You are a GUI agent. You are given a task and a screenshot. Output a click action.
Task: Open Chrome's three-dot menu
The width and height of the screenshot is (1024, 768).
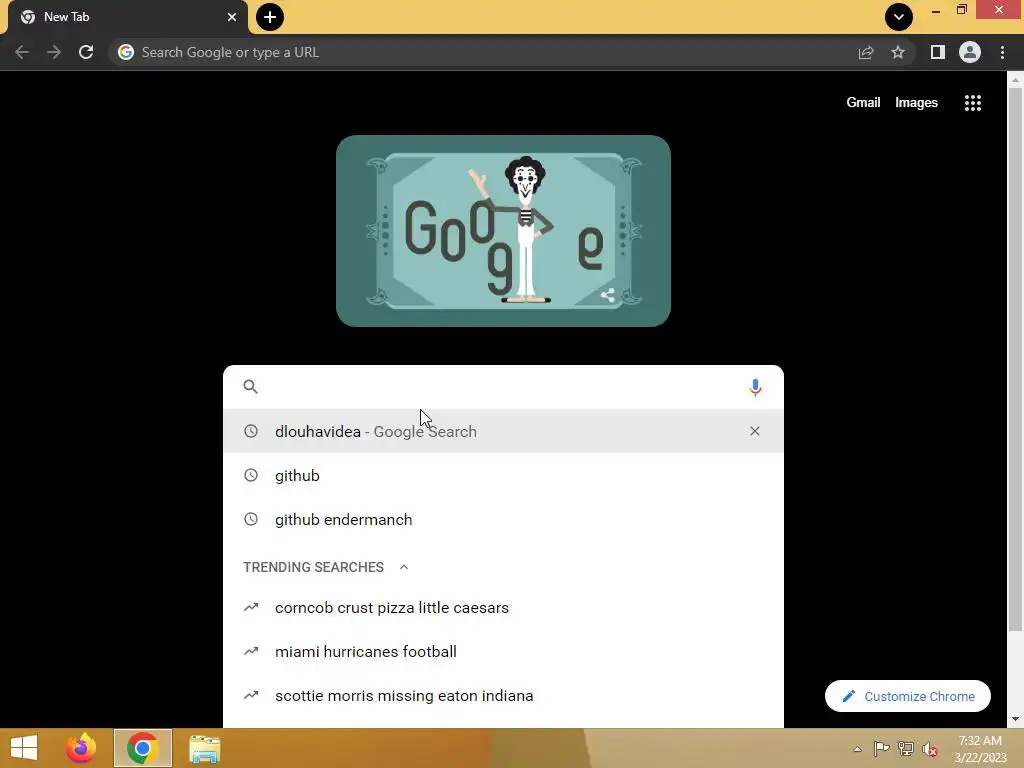[x=1002, y=52]
